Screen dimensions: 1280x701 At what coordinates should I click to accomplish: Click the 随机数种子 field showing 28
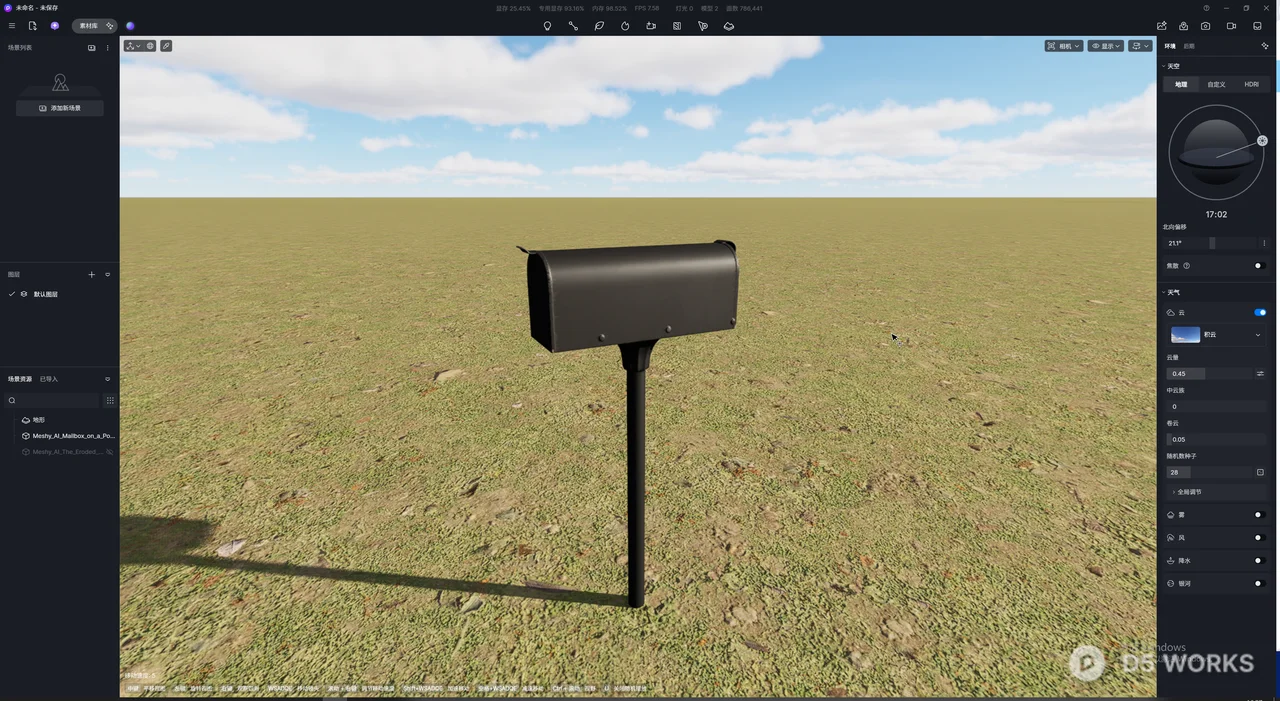(x=1209, y=472)
